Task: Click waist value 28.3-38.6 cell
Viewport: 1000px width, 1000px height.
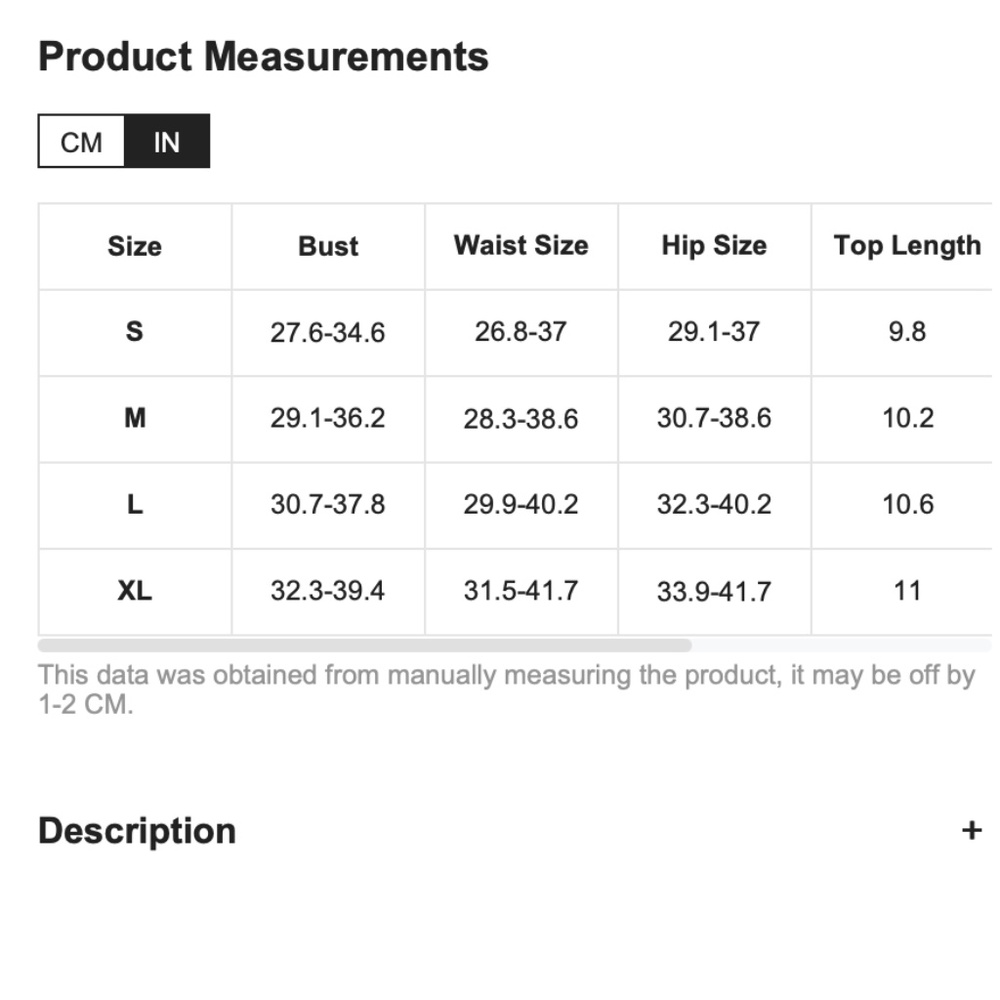Action: point(521,419)
